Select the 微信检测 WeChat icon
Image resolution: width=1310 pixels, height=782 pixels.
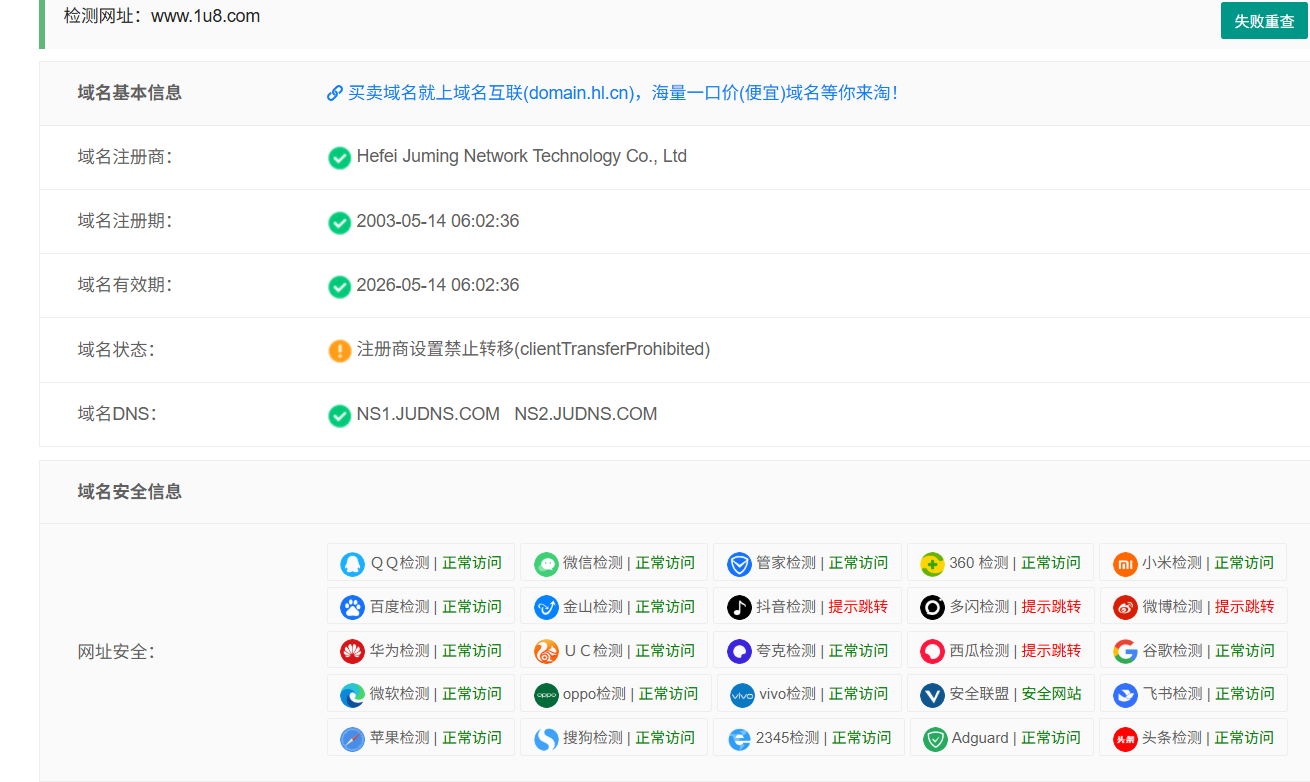click(545, 562)
